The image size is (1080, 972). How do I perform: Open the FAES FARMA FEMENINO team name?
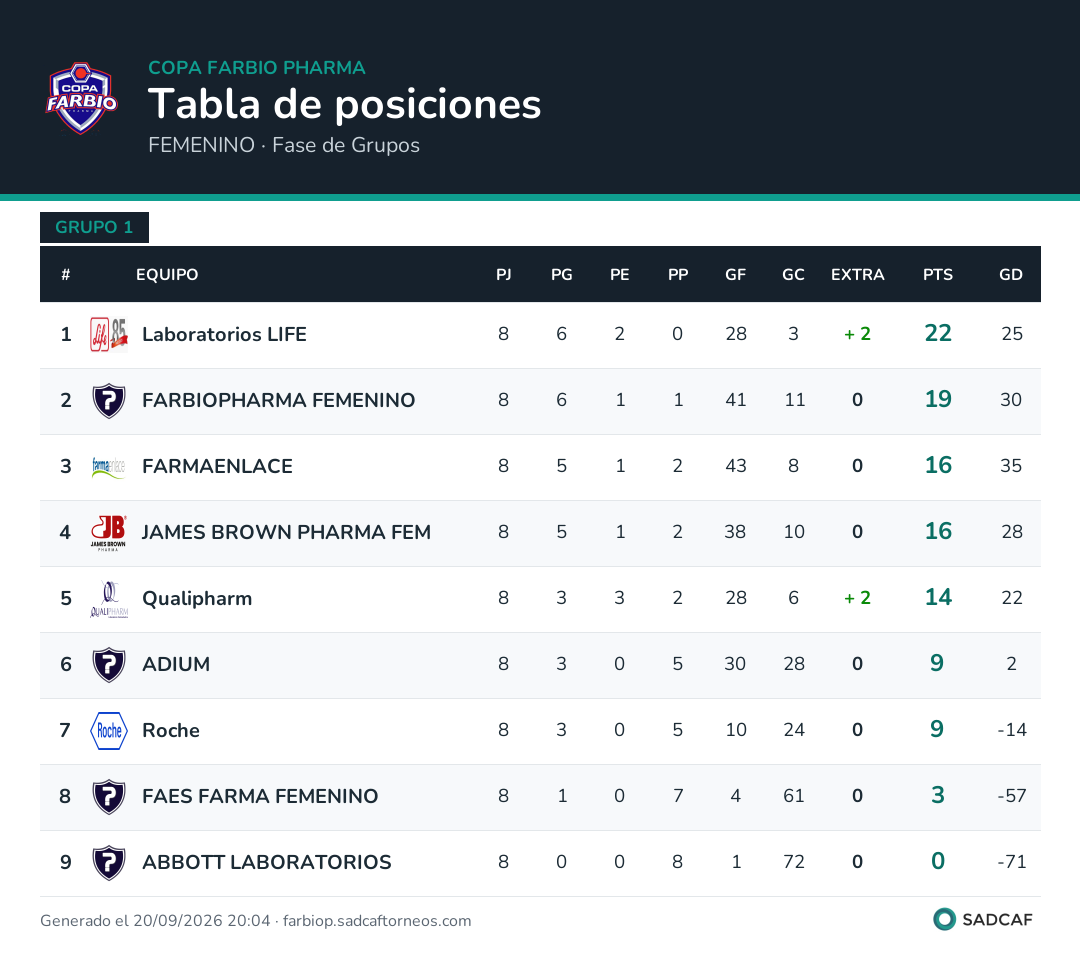click(x=260, y=796)
